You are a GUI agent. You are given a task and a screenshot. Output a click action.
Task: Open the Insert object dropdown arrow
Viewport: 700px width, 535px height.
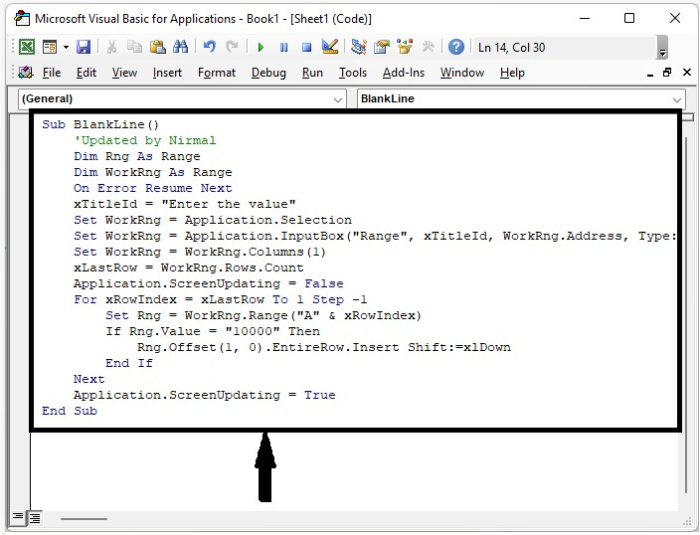coord(66,47)
